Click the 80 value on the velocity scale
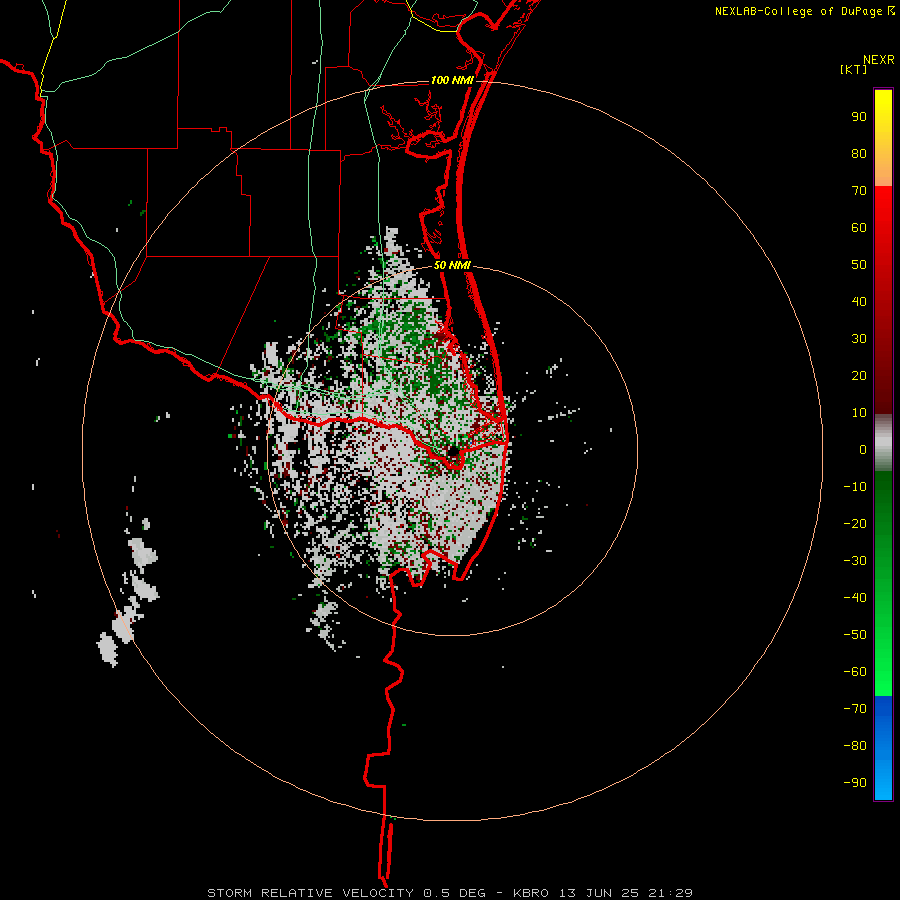This screenshot has width=900, height=900. (x=859, y=153)
